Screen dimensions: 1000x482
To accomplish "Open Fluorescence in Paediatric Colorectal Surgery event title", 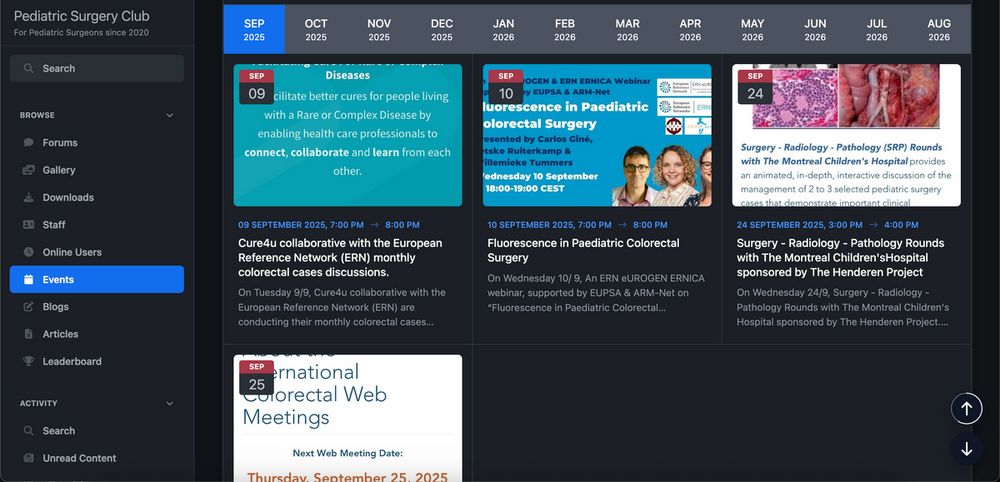I will click(x=583, y=251).
